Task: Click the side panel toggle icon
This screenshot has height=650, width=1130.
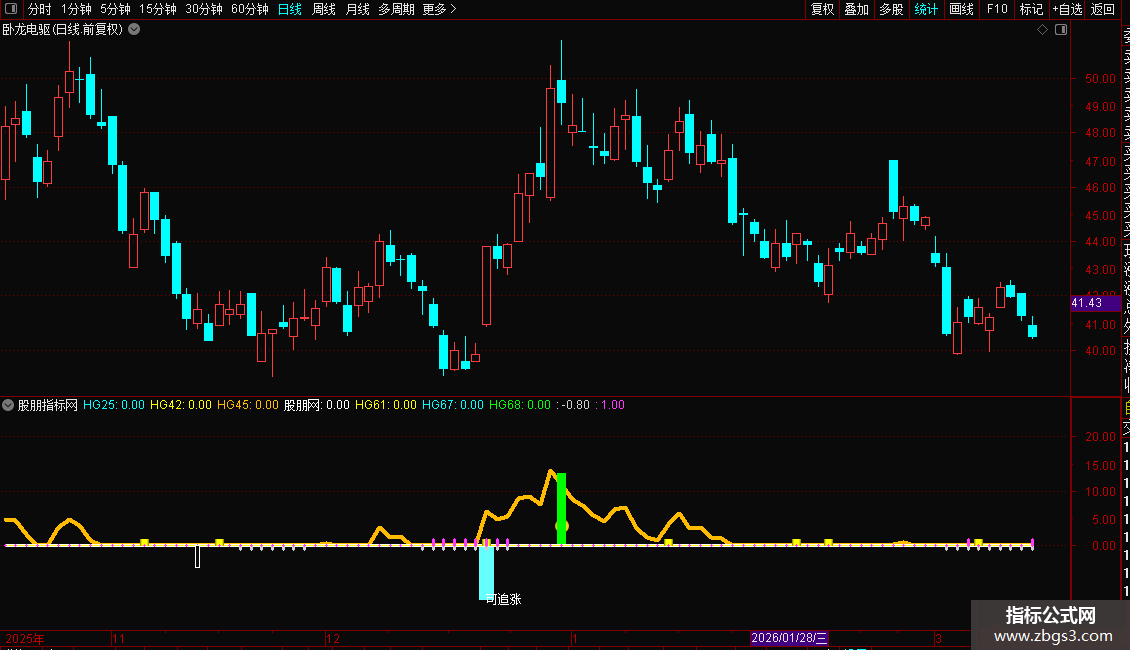Action: pyautogui.click(x=1061, y=30)
